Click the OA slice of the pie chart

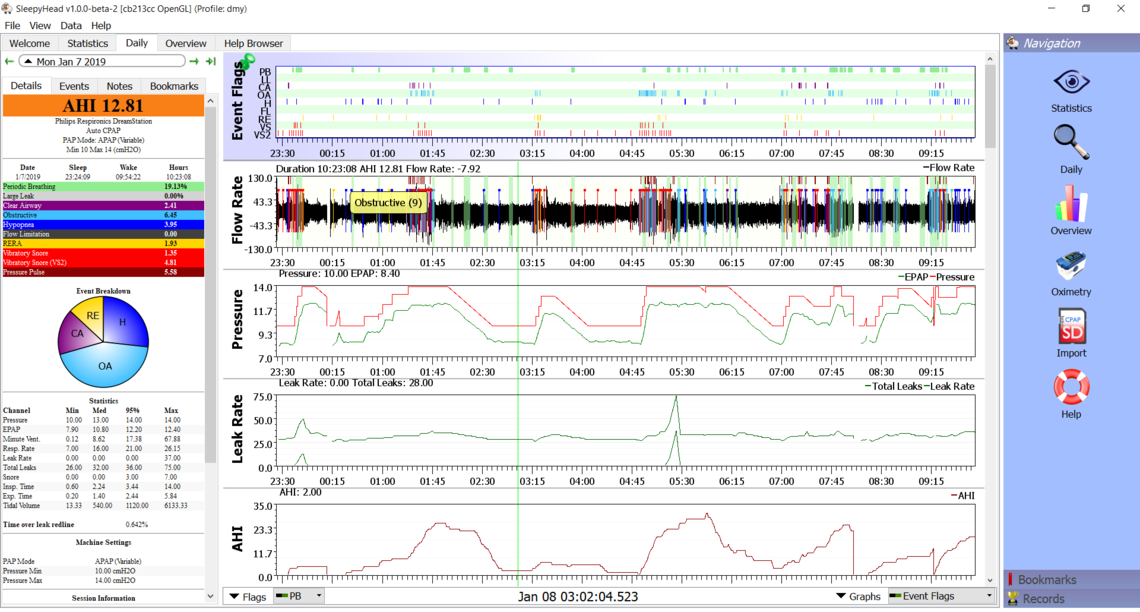[107, 367]
